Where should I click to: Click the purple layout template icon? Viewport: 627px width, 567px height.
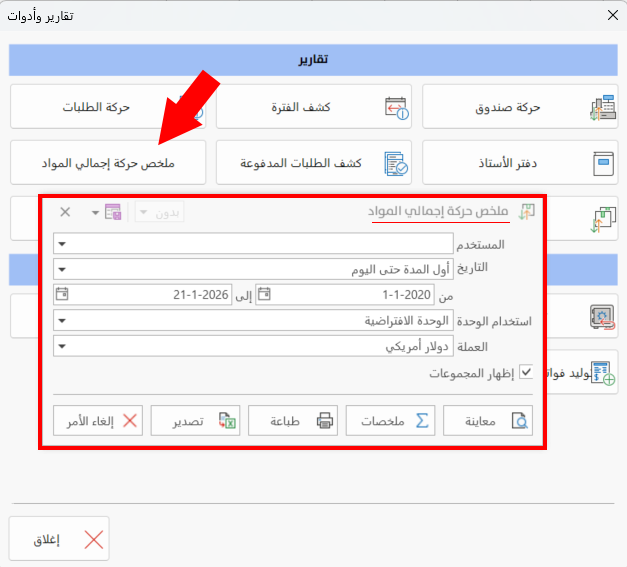(x=113, y=212)
